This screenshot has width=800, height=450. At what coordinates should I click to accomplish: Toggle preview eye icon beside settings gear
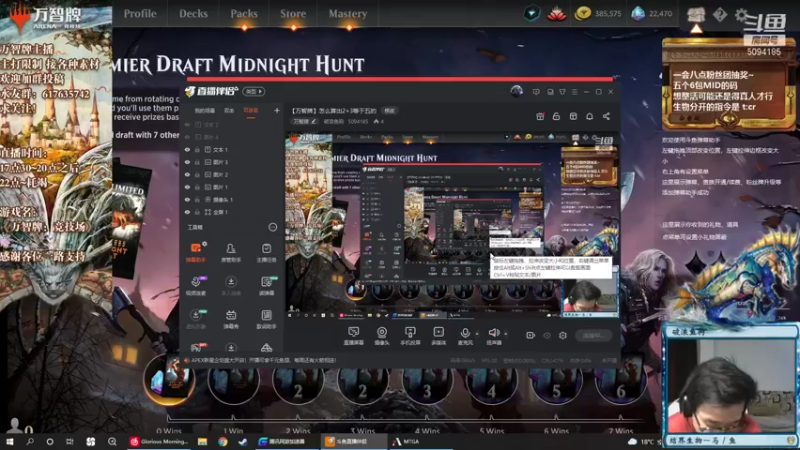click(x=547, y=335)
